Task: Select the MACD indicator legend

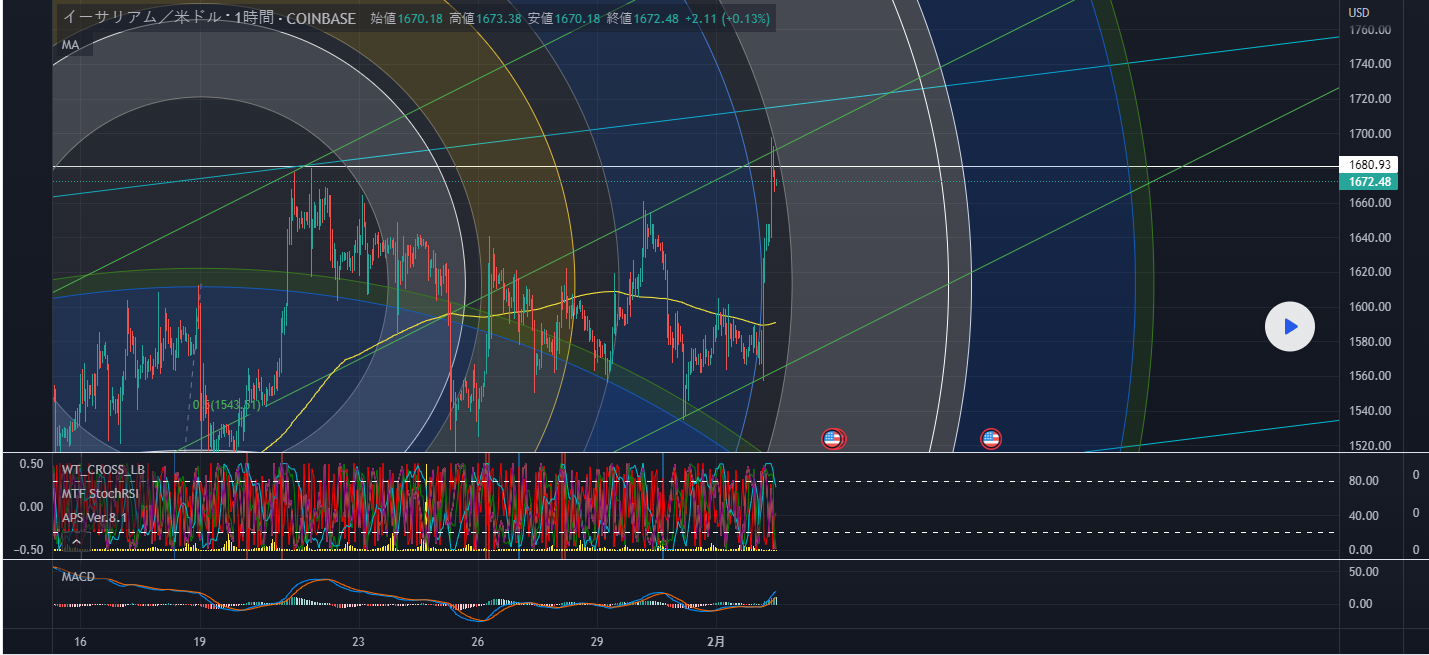Action: (78, 577)
